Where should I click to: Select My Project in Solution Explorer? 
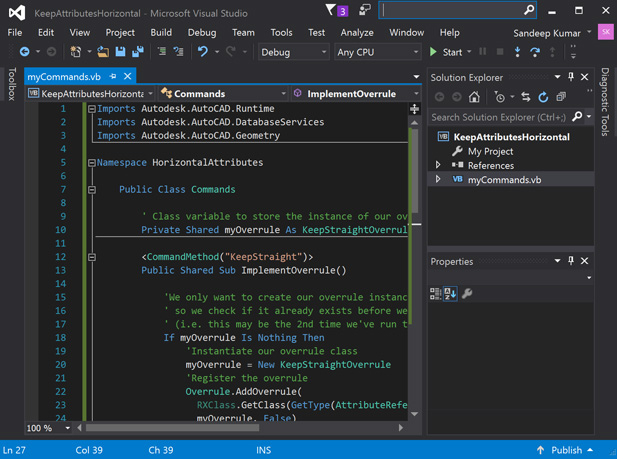click(x=490, y=152)
